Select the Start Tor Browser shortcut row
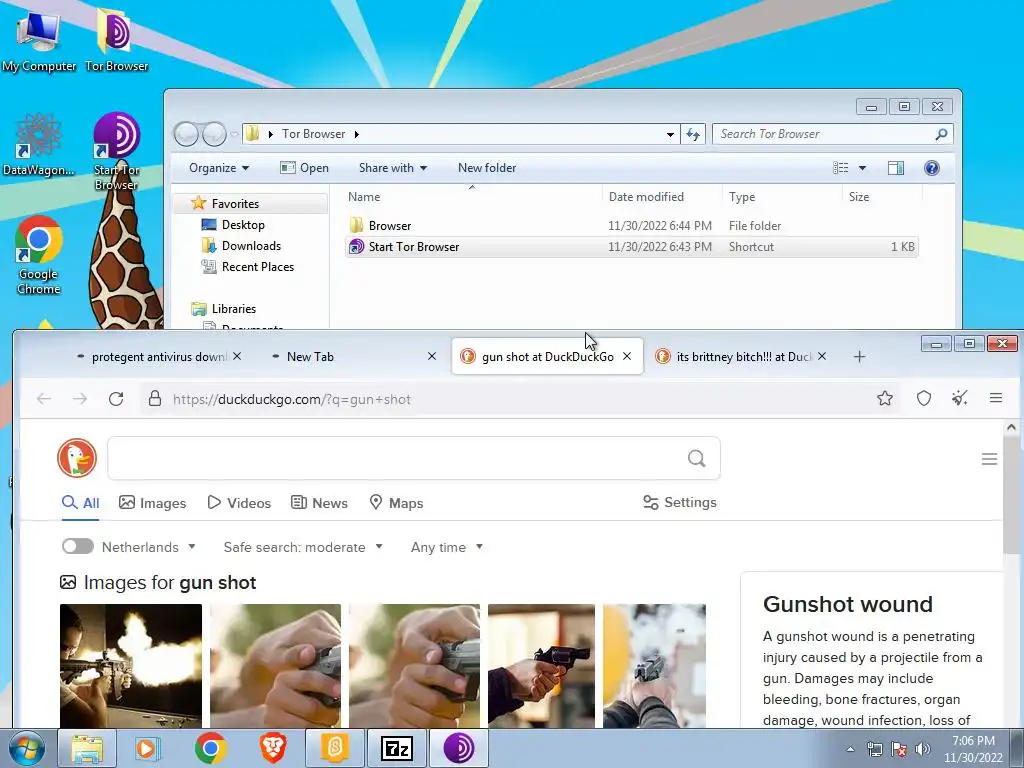This screenshot has height=768, width=1024. [631, 247]
